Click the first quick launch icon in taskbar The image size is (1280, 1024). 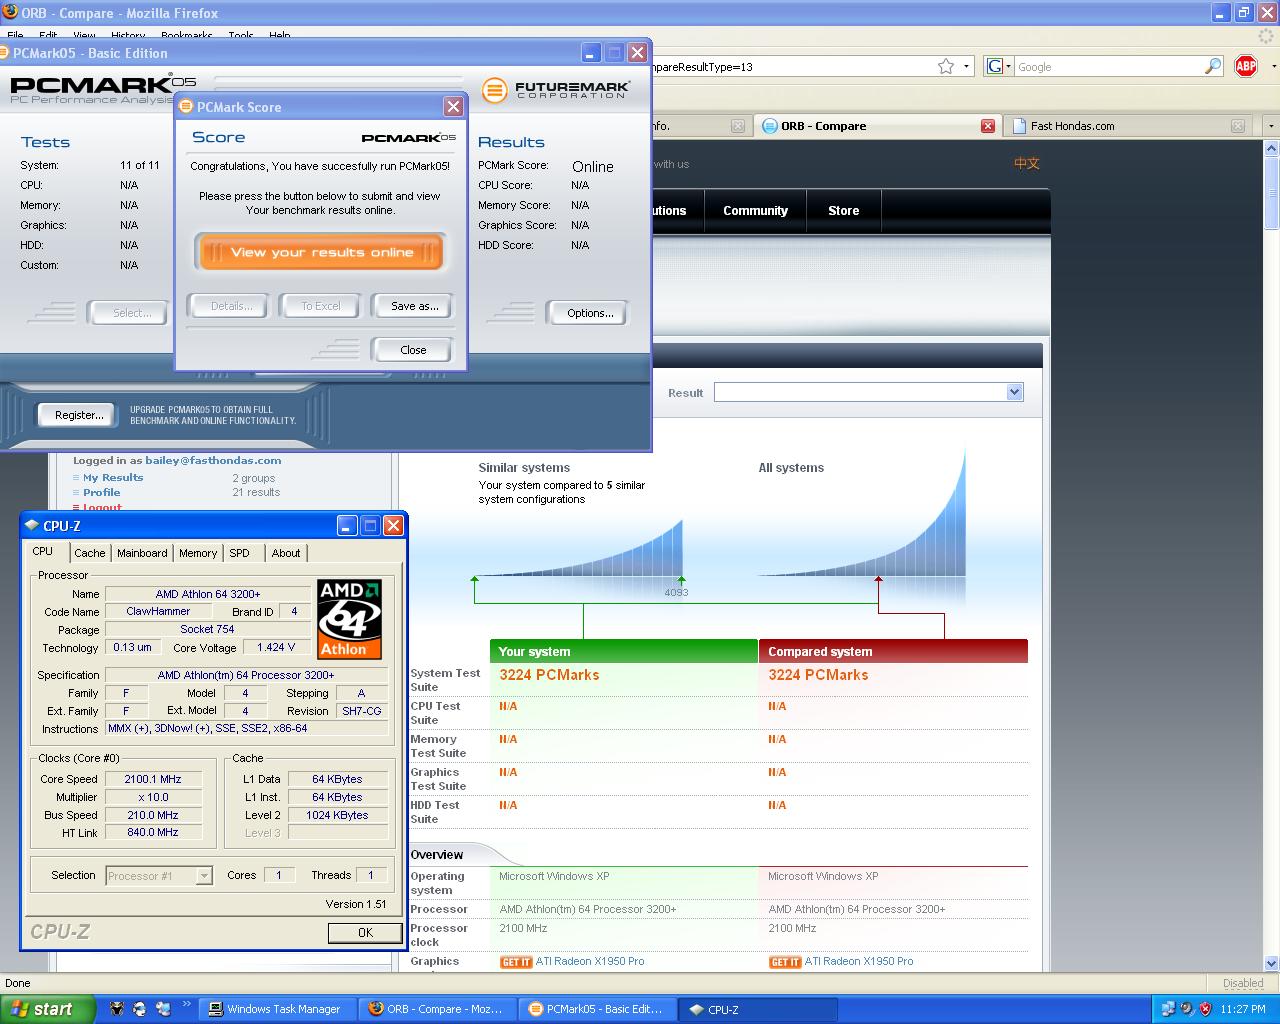point(117,1009)
